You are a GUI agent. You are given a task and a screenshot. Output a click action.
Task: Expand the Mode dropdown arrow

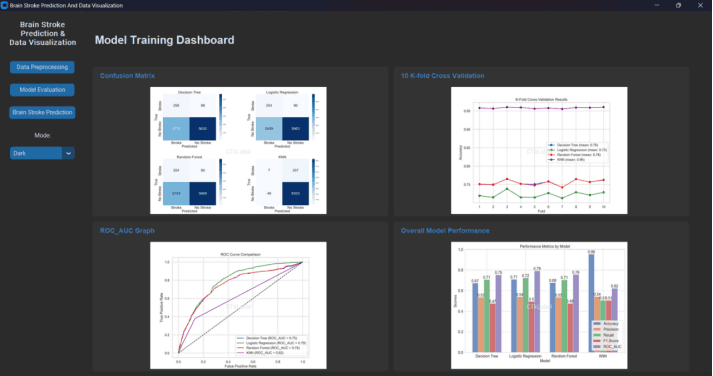pyautogui.click(x=68, y=153)
